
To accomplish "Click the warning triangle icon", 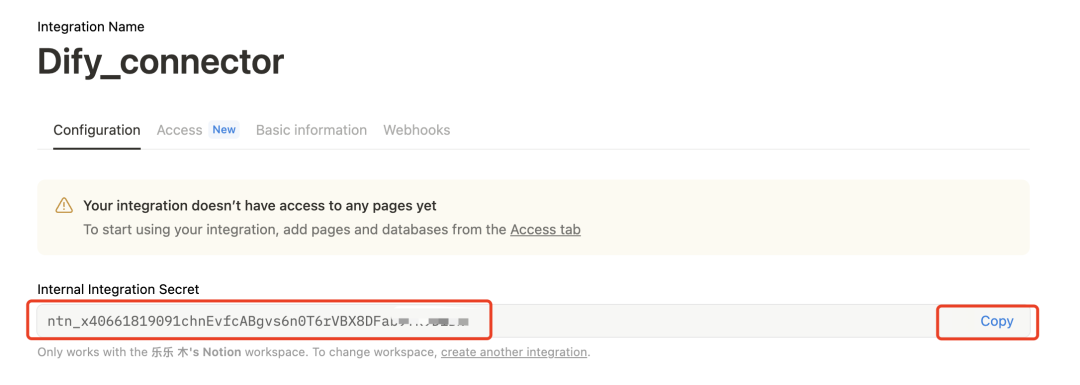I will coord(64,205).
